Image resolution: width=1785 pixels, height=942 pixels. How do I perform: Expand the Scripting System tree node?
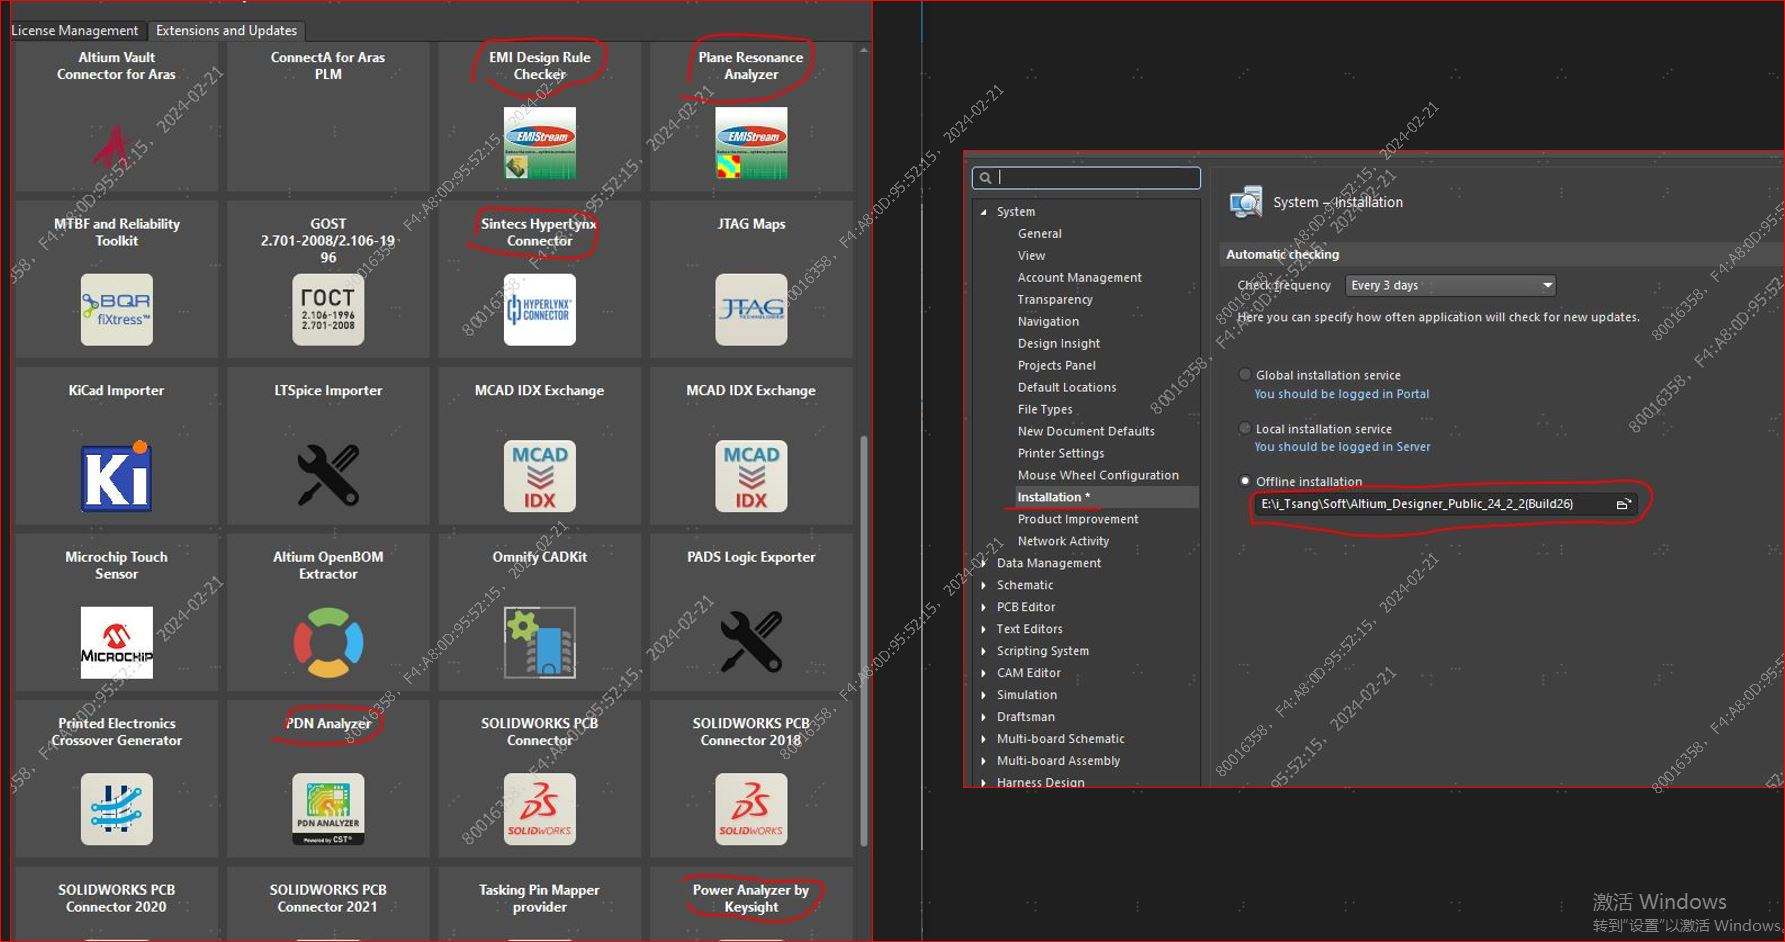point(984,651)
